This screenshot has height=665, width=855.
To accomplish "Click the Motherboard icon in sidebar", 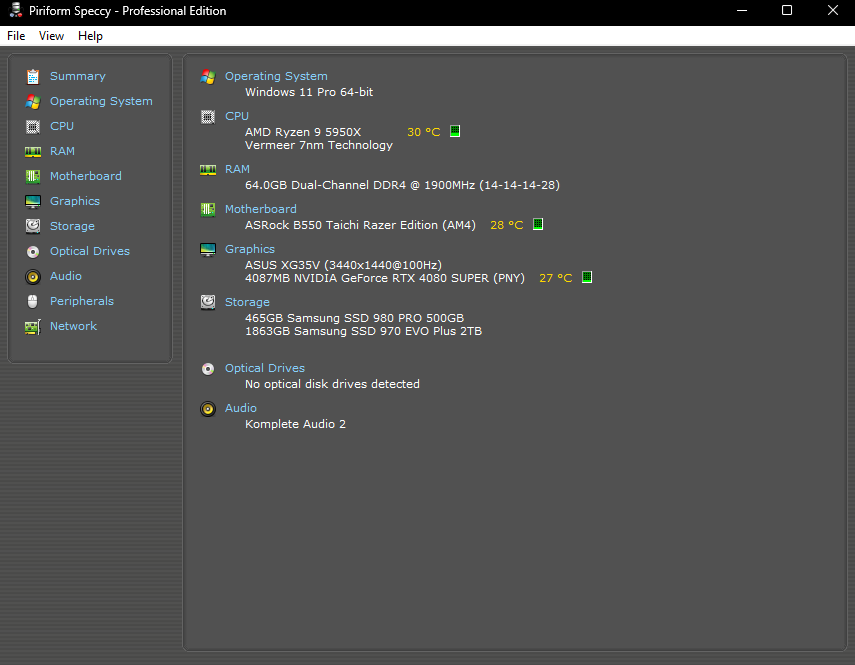I will (x=33, y=177).
